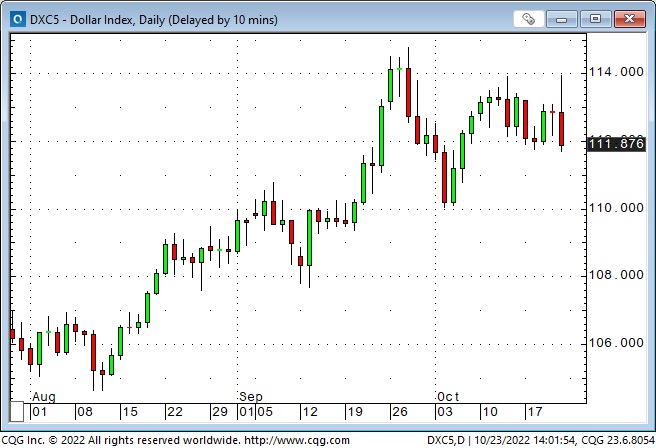Click the 10 date on time axis
Screen dimensions: 656x448
coord(490,412)
